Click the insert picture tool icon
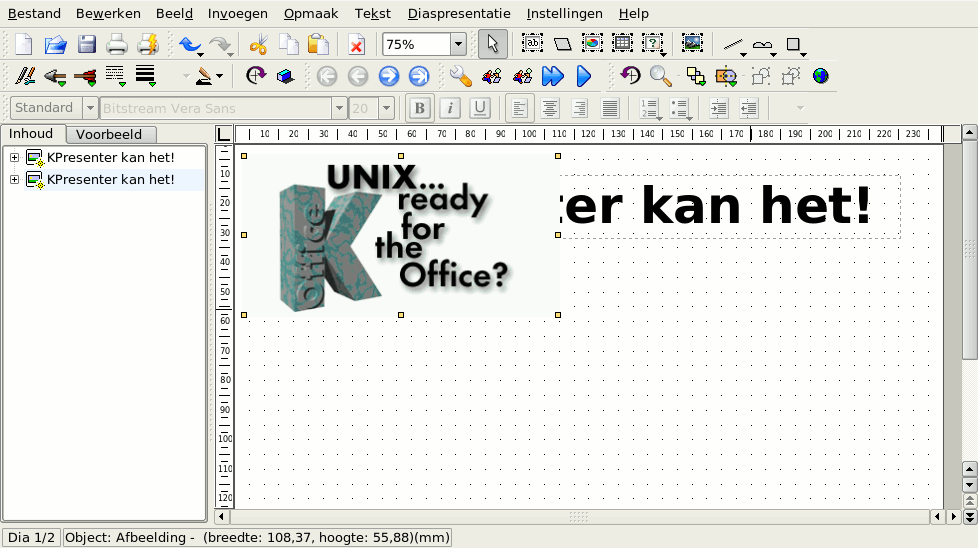 [x=692, y=44]
